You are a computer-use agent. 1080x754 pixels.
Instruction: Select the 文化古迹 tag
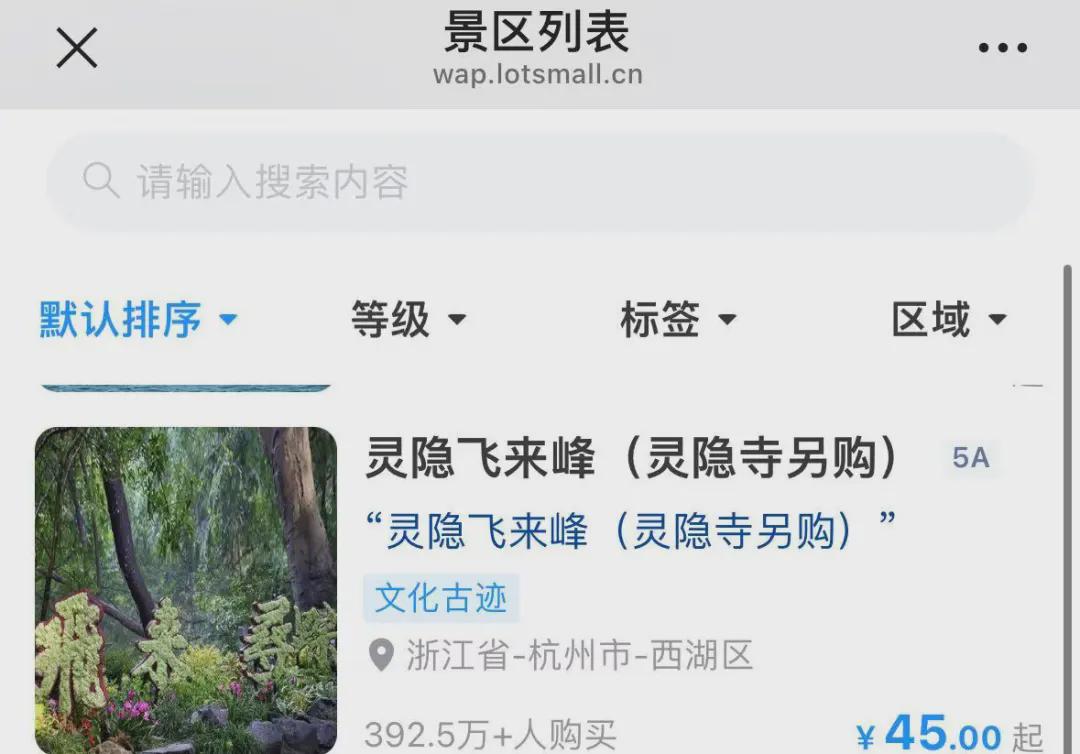[x=441, y=598]
